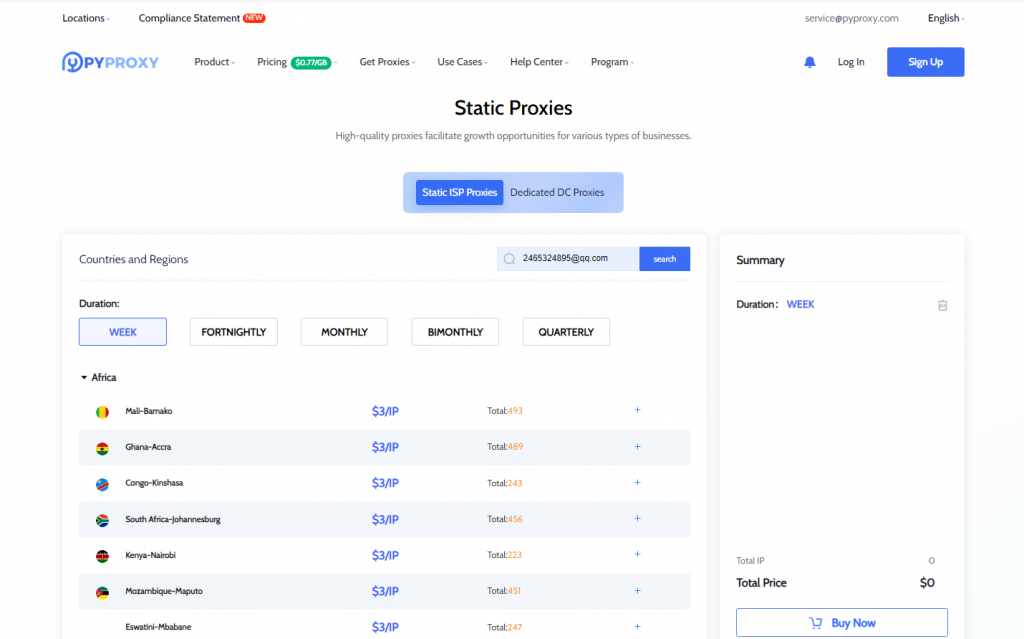The height and width of the screenshot is (639, 1024).
Task: Select the MONTHLY duration
Action: [x=344, y=331]
